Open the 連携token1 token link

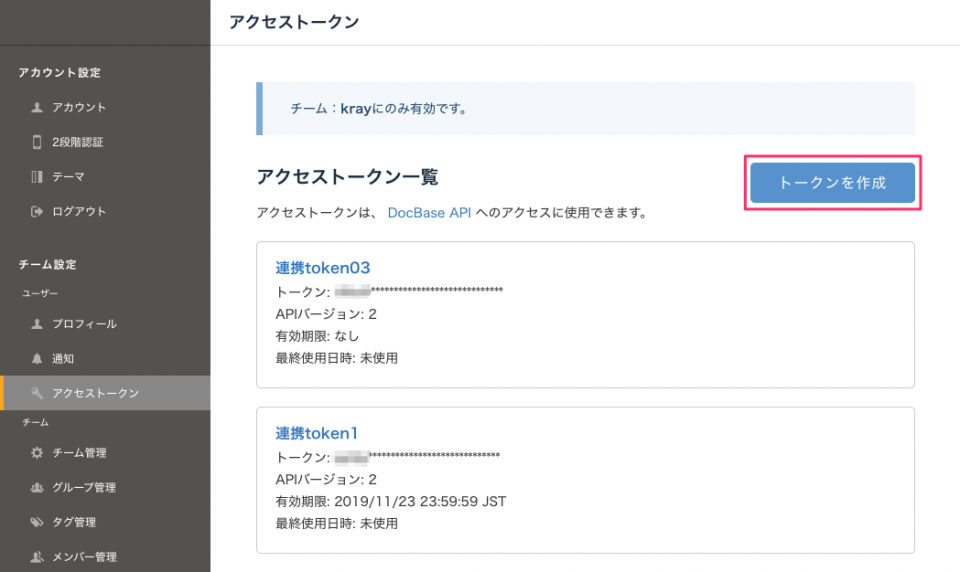click(316, 433)
